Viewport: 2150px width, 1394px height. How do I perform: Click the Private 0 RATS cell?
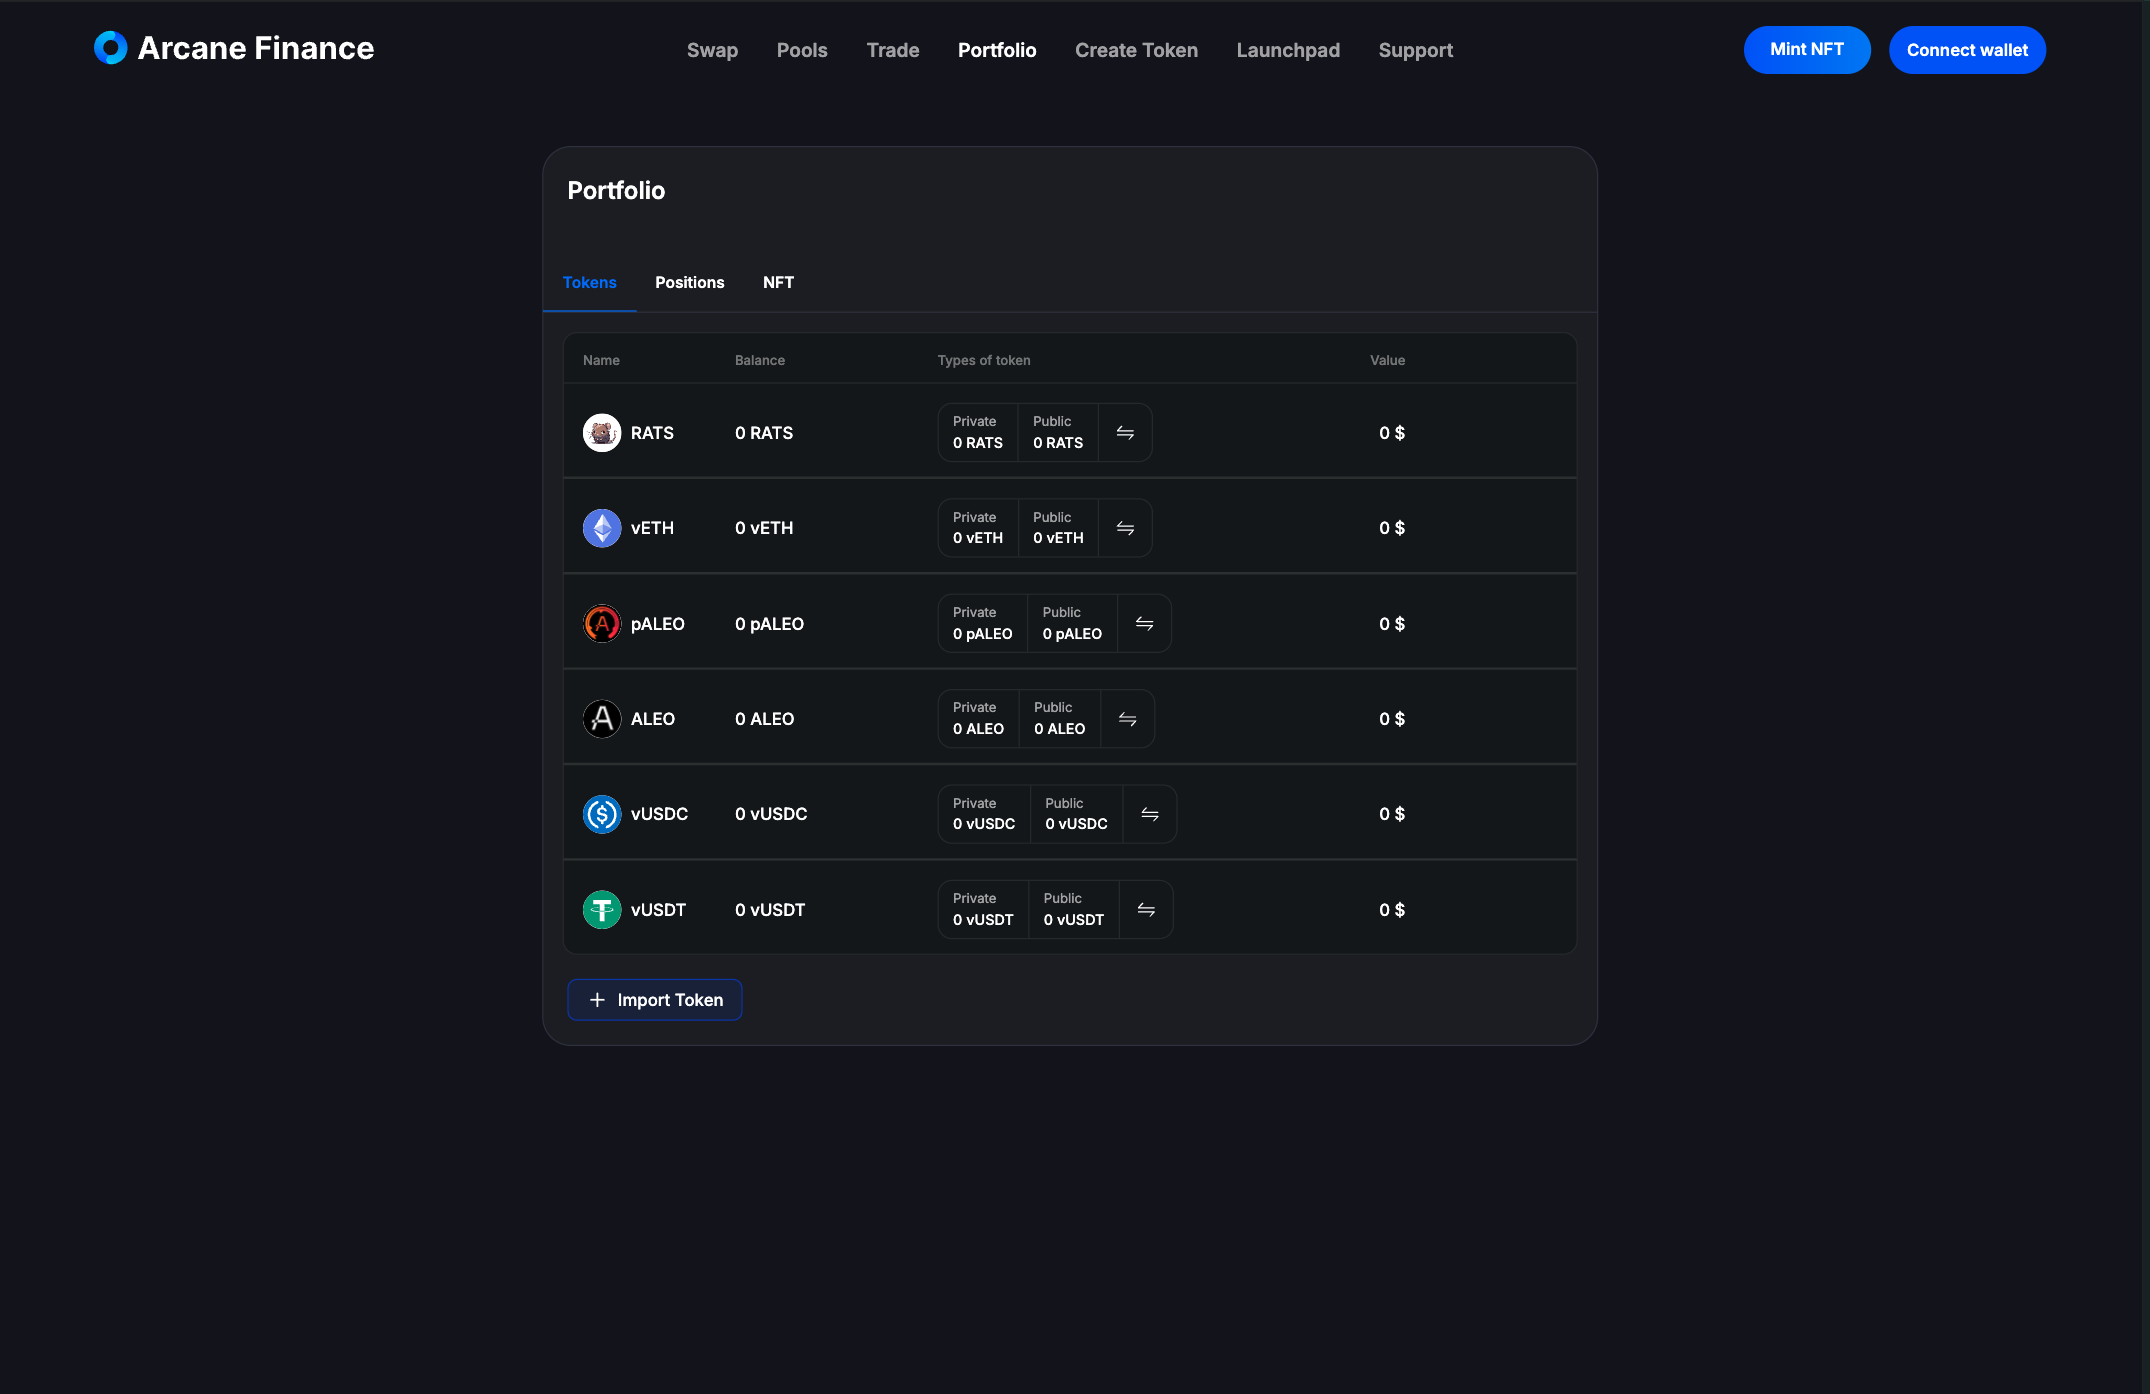(x=978, y=433)
